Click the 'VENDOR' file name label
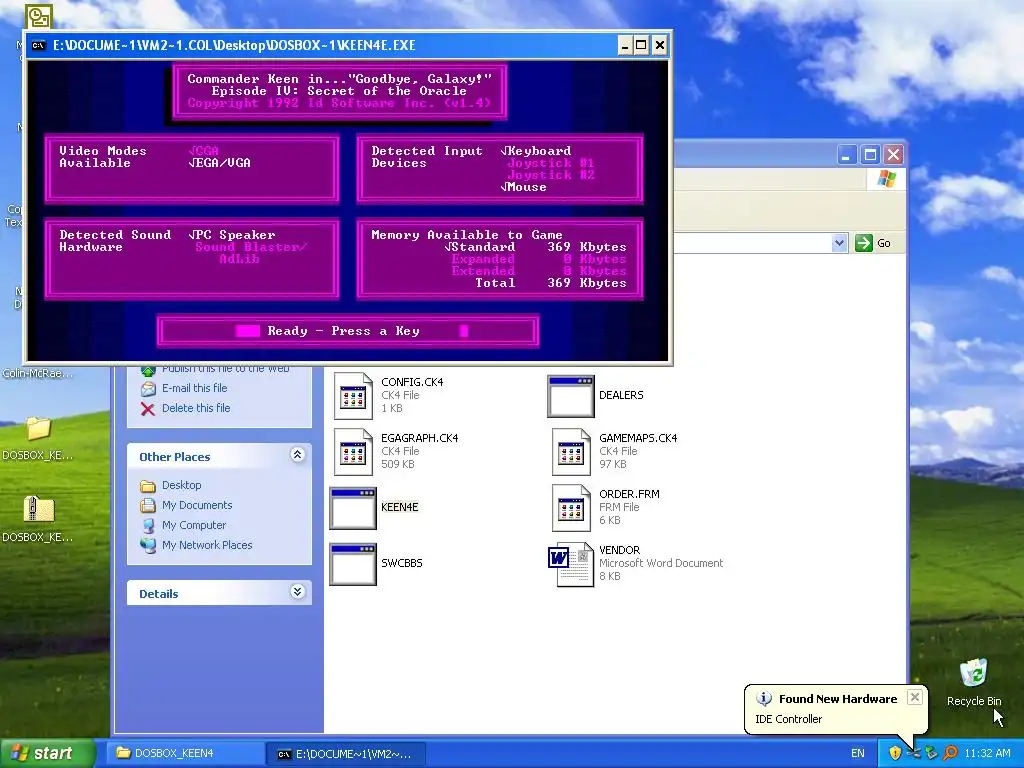 619,551
